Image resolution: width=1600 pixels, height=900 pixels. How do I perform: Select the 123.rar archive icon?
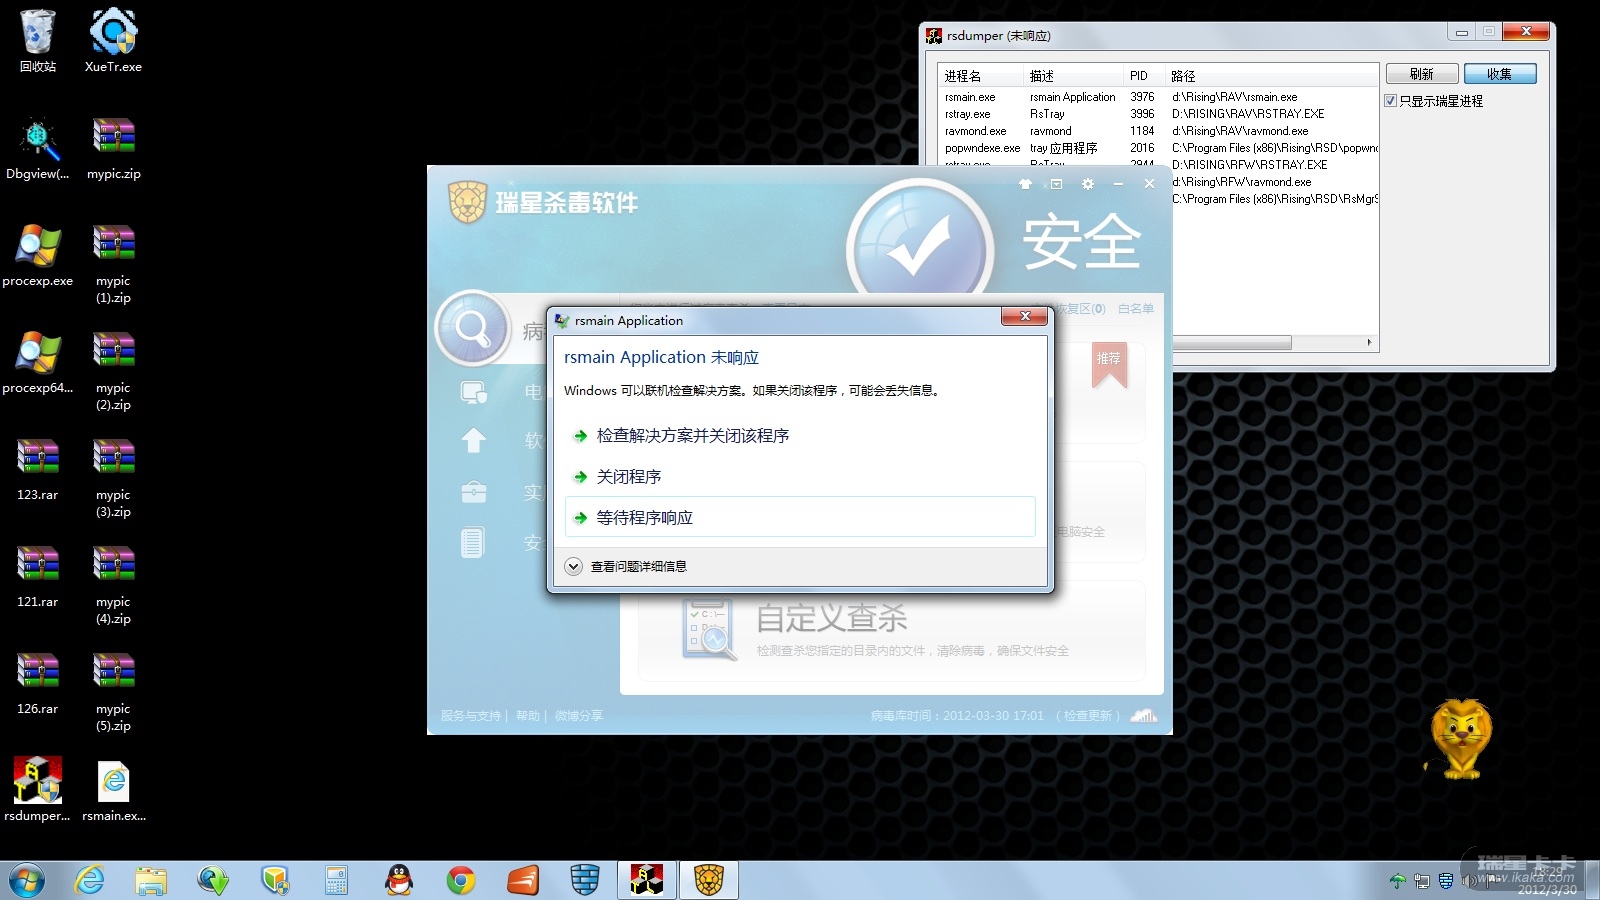tap(38, 470)
